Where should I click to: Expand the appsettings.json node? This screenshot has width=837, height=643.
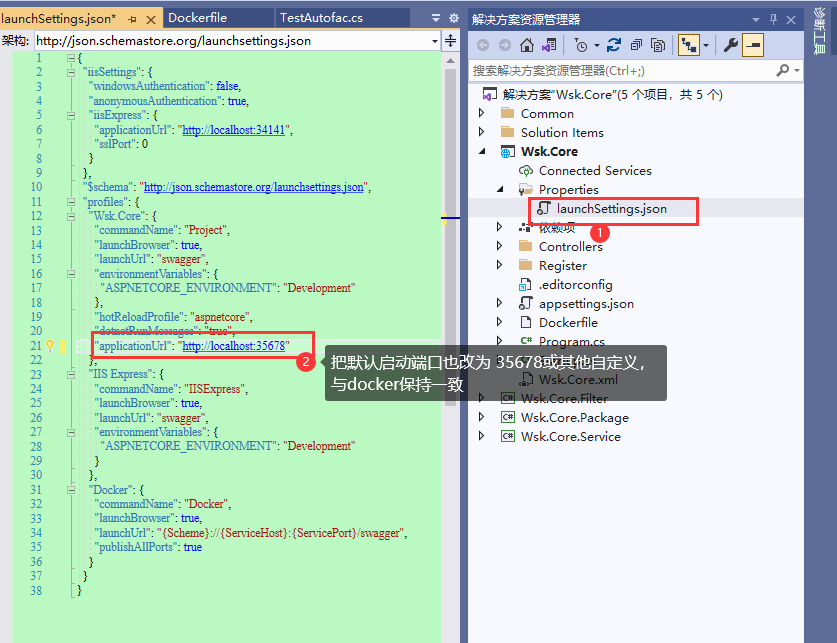click(500, 303)
